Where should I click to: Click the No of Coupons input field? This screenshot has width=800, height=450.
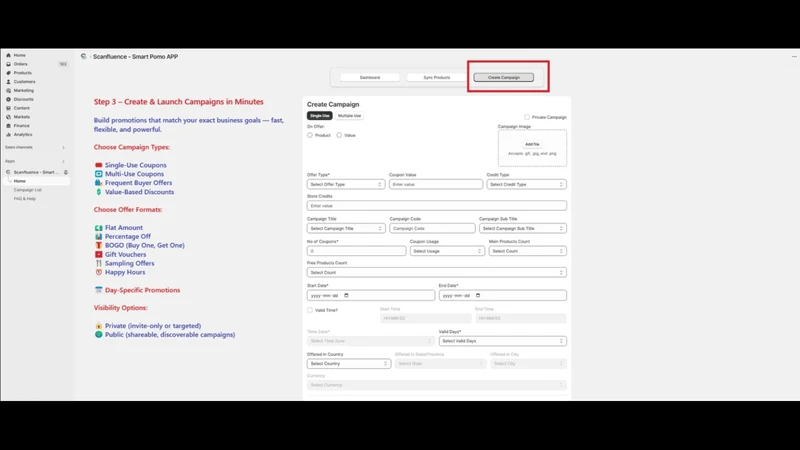coord(356,251)
